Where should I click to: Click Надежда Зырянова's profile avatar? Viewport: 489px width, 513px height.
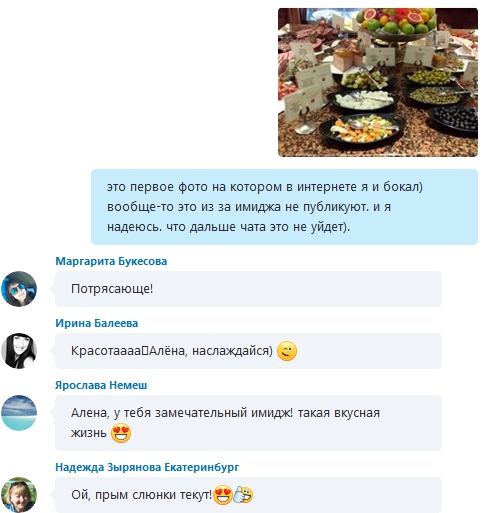(x=19, y=495)
